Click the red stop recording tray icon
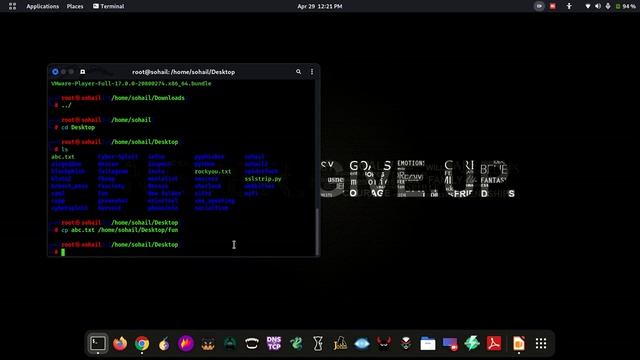The width and height of the screenshot is (640, 360). [553, 6]
